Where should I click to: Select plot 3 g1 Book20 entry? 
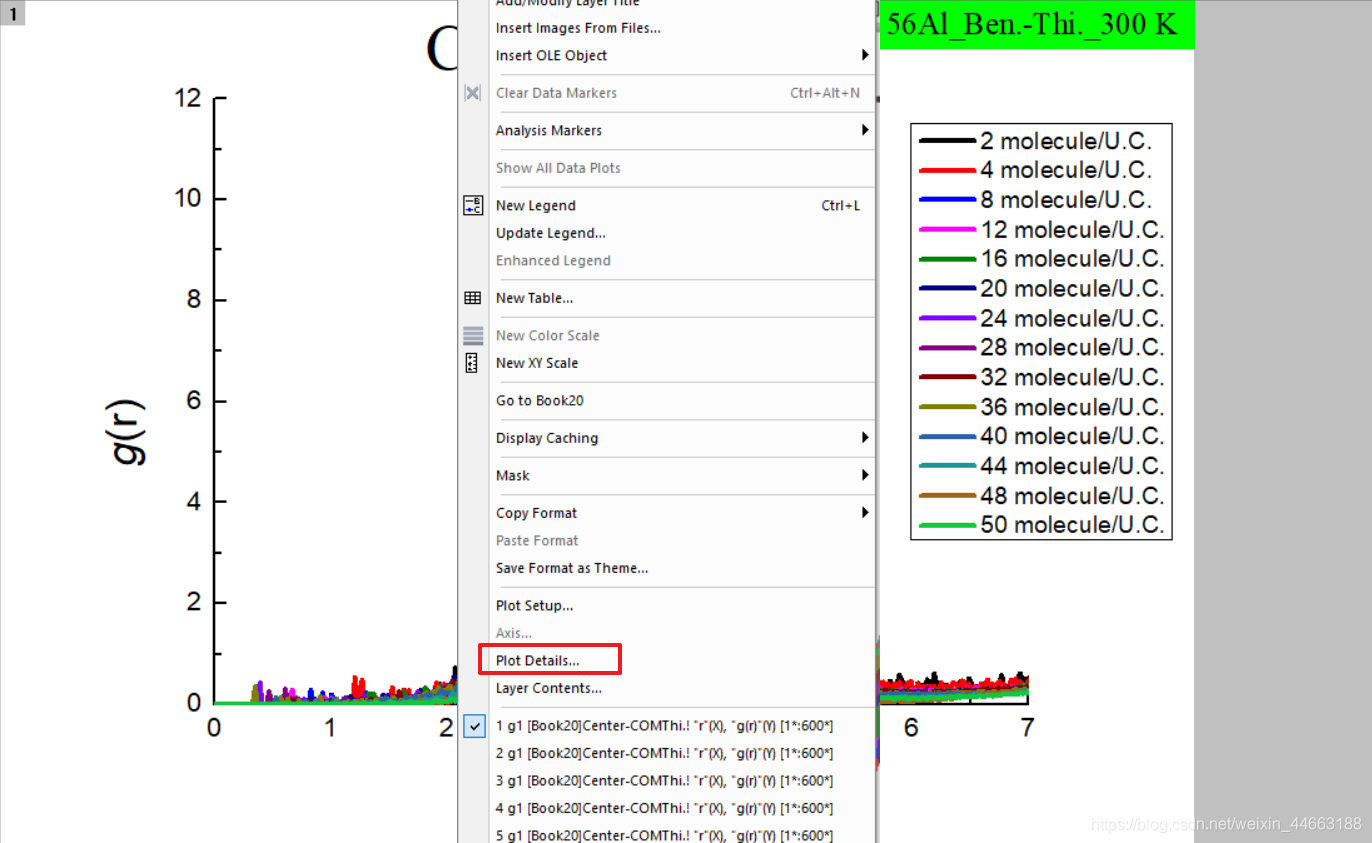(x=664, y=781)
